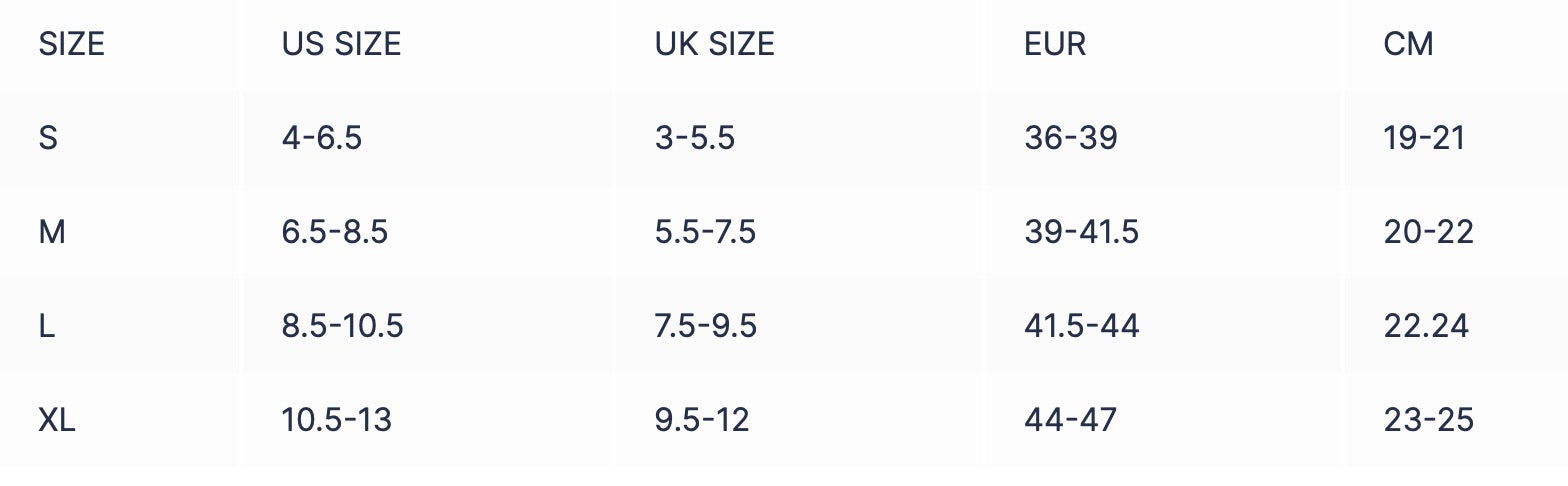Viewport: 1568px width, 486px height.
Task: Select the L size row label
Action: [46, 326]
